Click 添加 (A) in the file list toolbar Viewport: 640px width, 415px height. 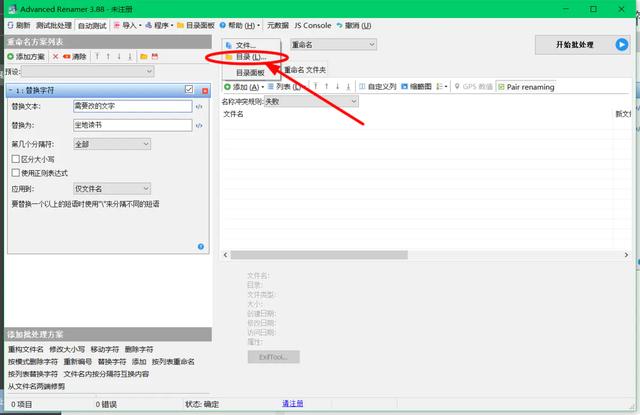[244, 87]
